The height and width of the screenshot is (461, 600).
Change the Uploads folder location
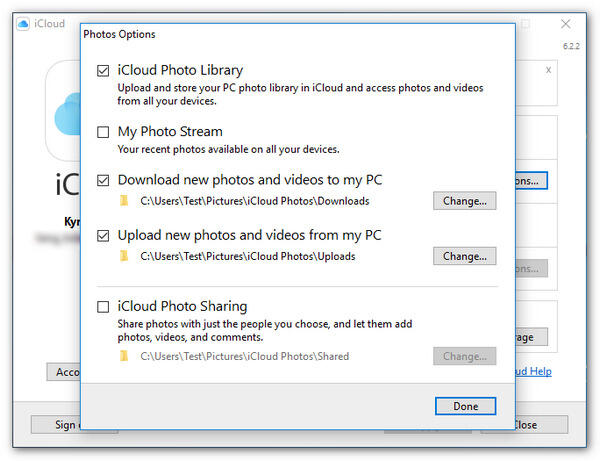click(464, 256)
